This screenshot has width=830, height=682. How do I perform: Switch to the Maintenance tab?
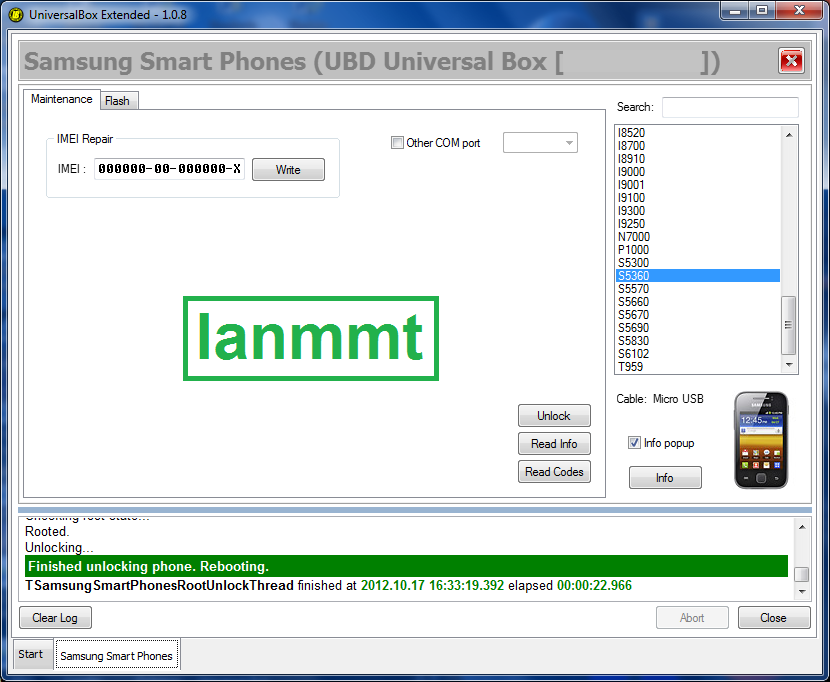click(x=61, y=99)
